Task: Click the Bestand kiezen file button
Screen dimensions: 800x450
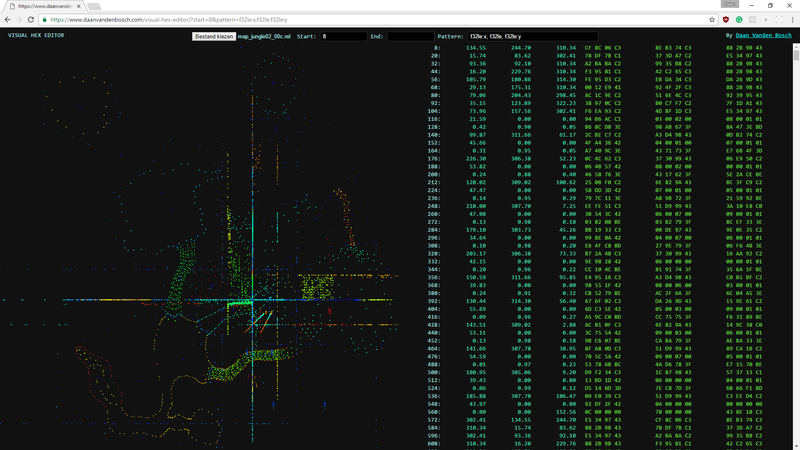Action: (214, 36)
